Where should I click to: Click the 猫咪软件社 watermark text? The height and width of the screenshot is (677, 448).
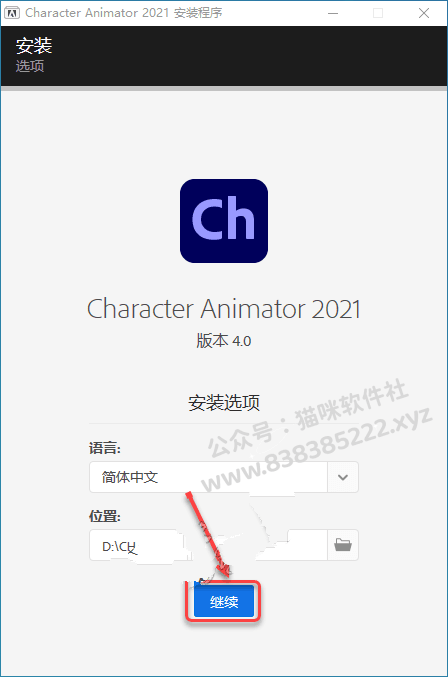pyautogui.click(x=351, y=404)
